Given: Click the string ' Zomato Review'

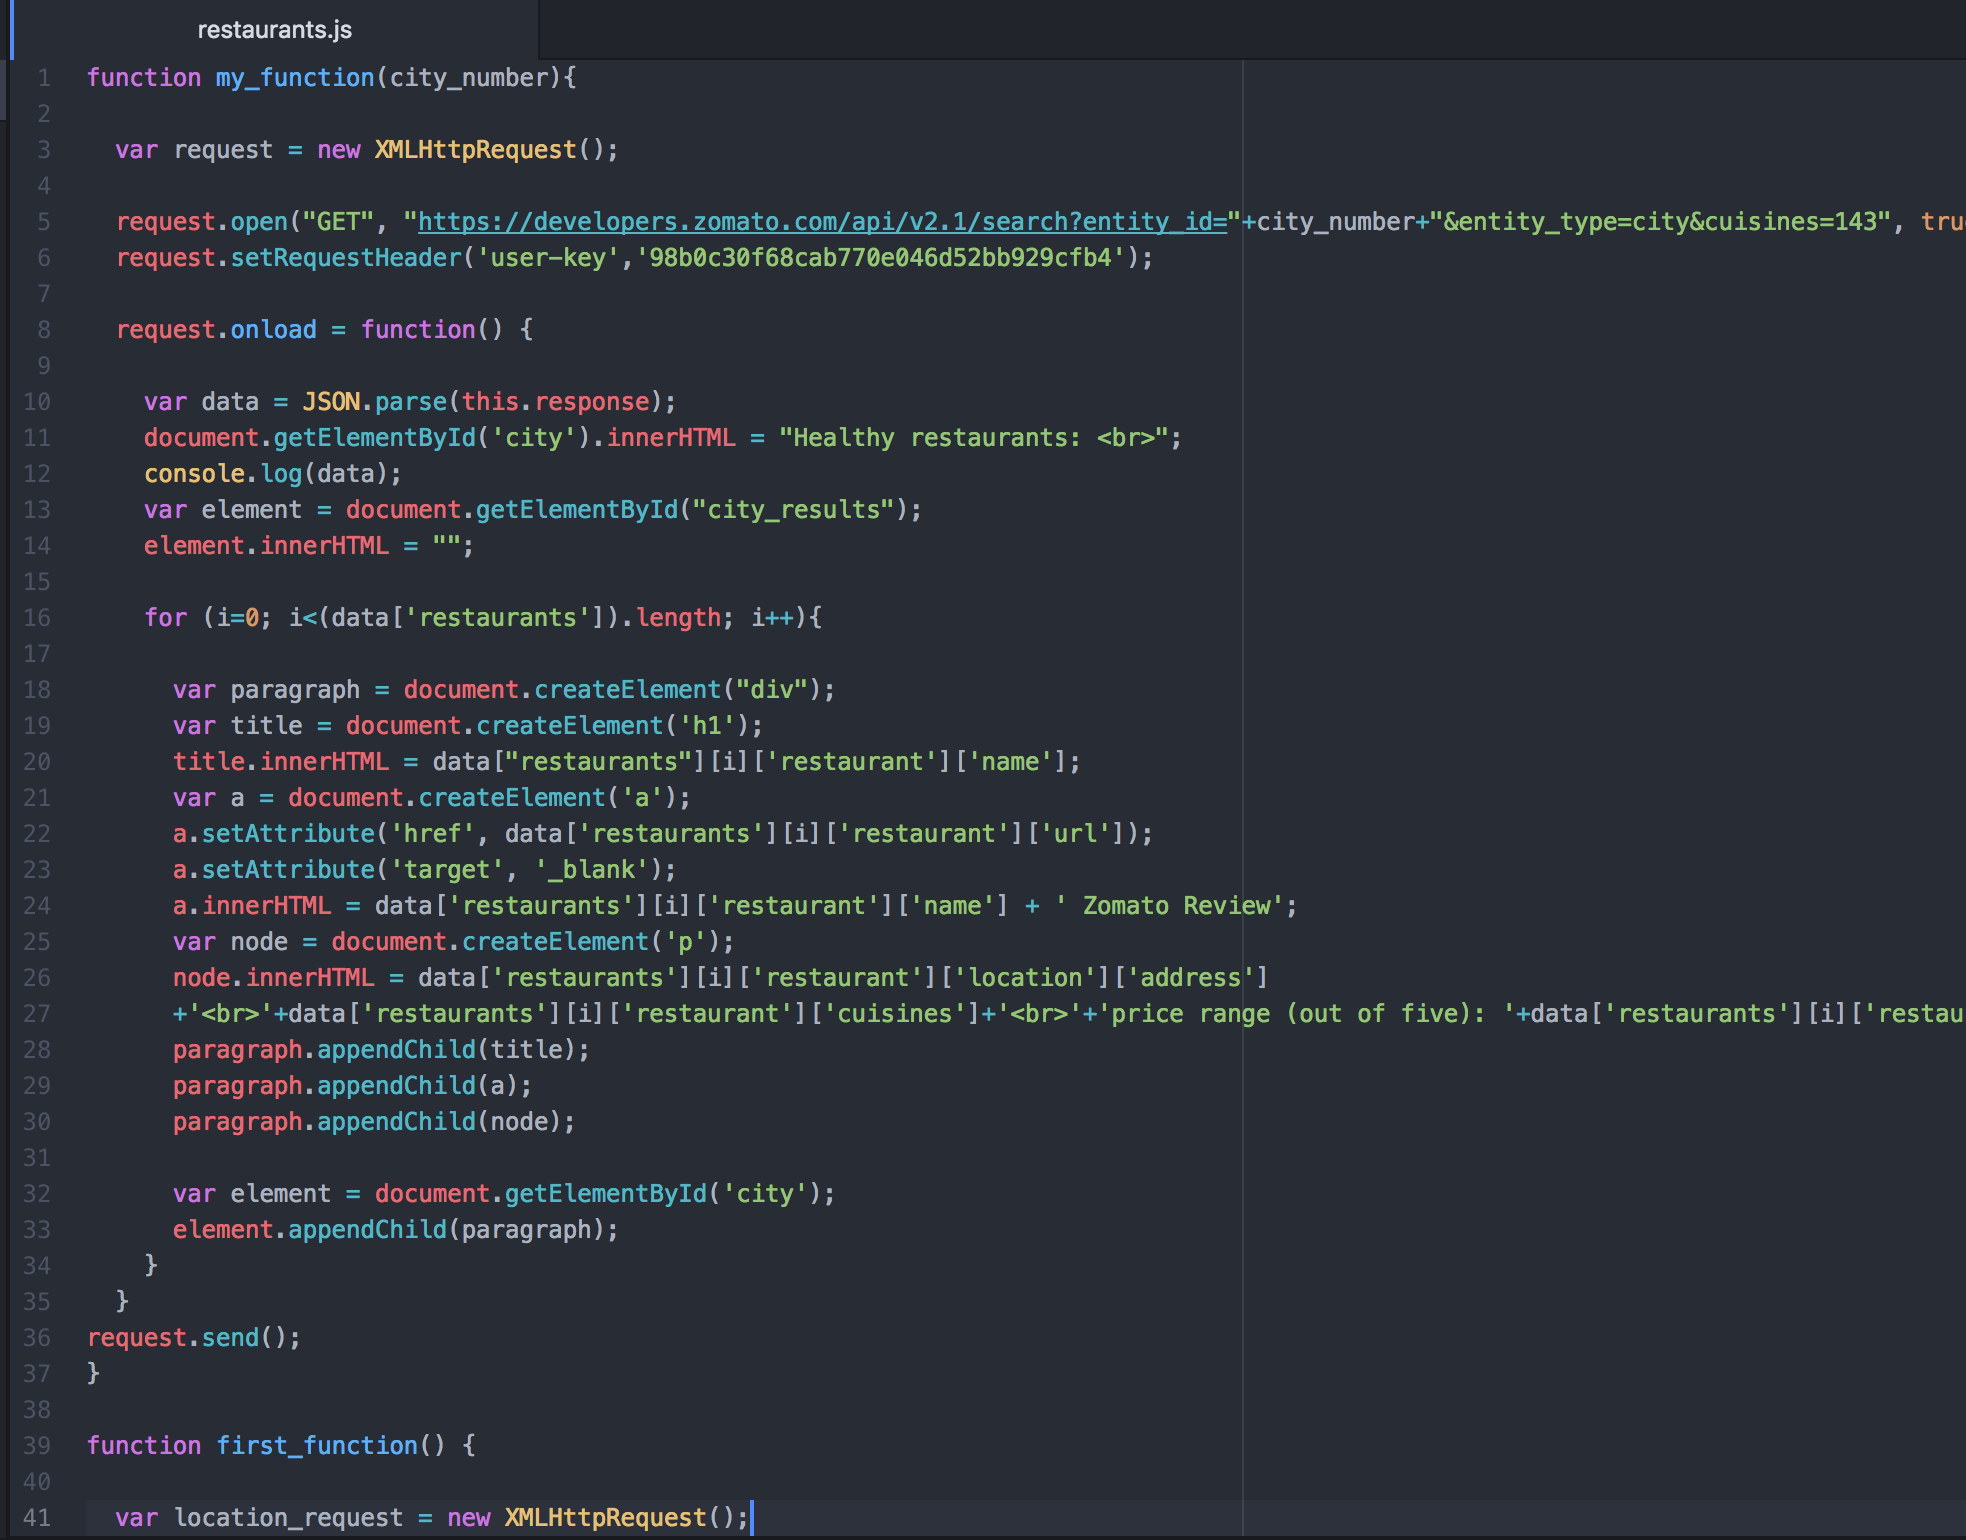Looking at the screenshot, I should [x=1170, y=905].
